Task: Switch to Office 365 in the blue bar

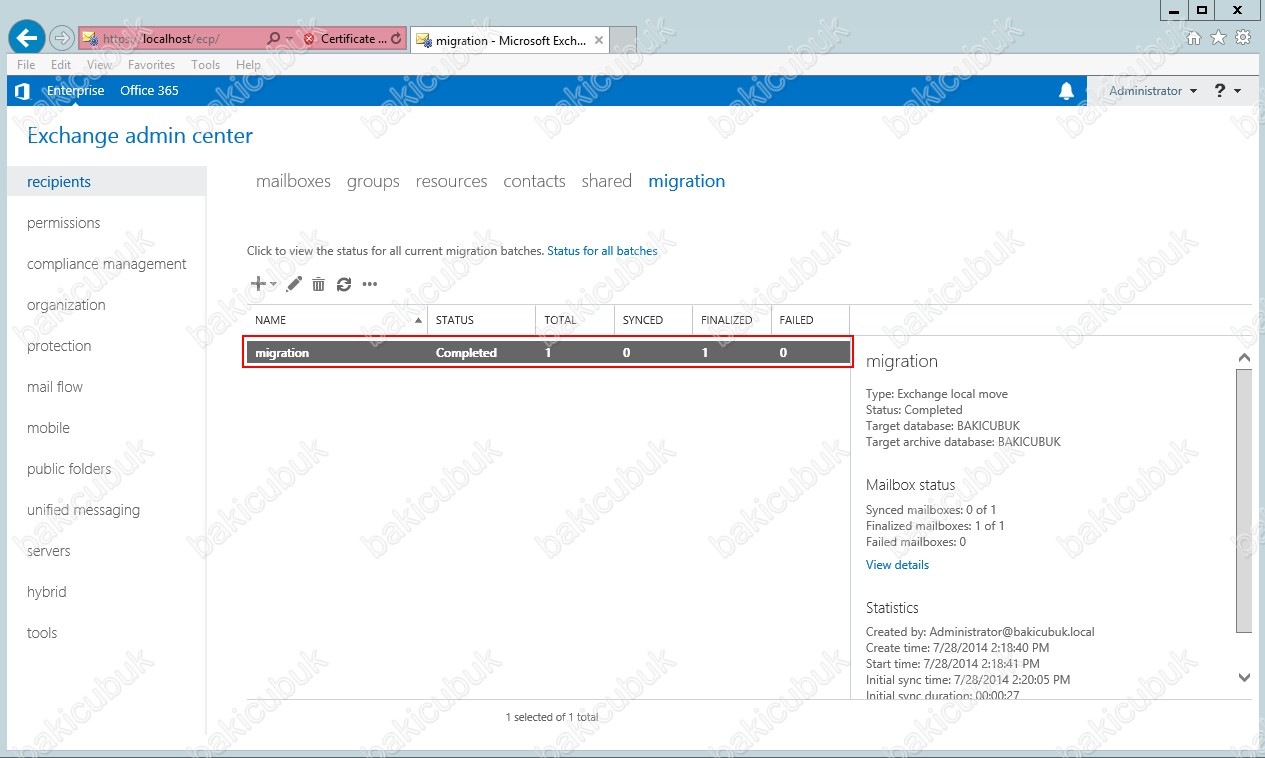Action: tap(149, 91)
